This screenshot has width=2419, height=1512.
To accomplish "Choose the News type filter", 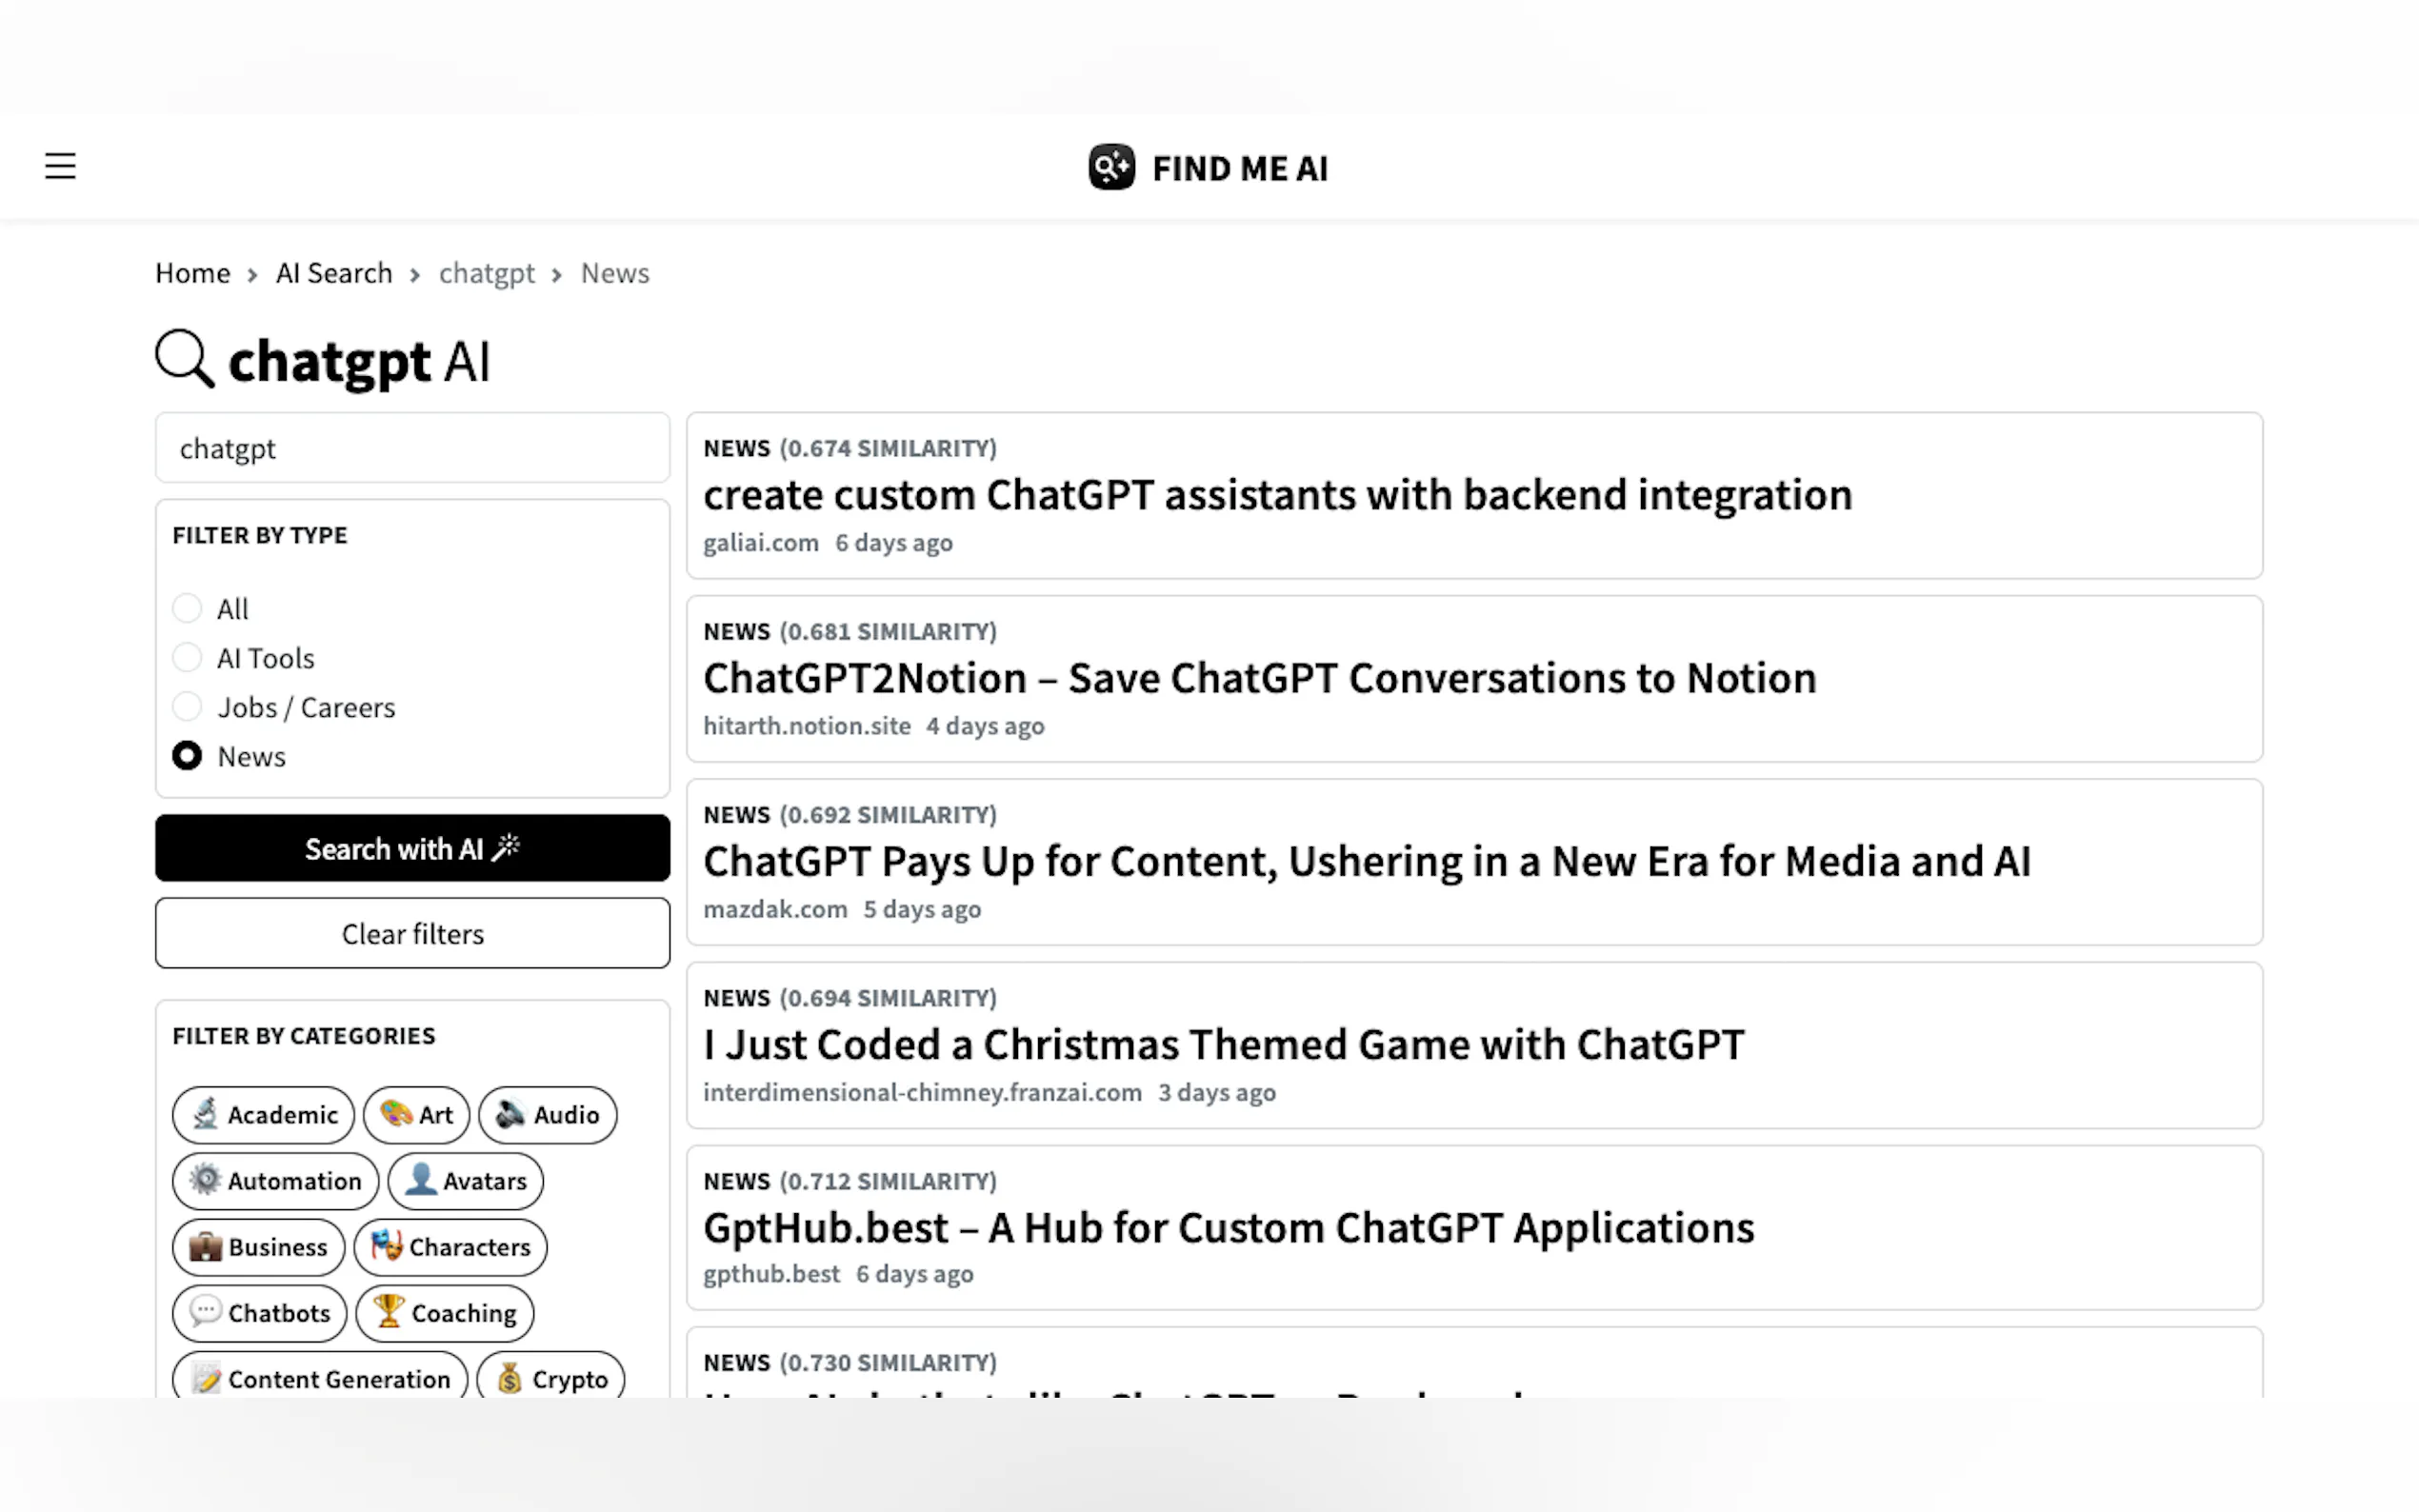I will pyautogui.click(x=187, y=756).
